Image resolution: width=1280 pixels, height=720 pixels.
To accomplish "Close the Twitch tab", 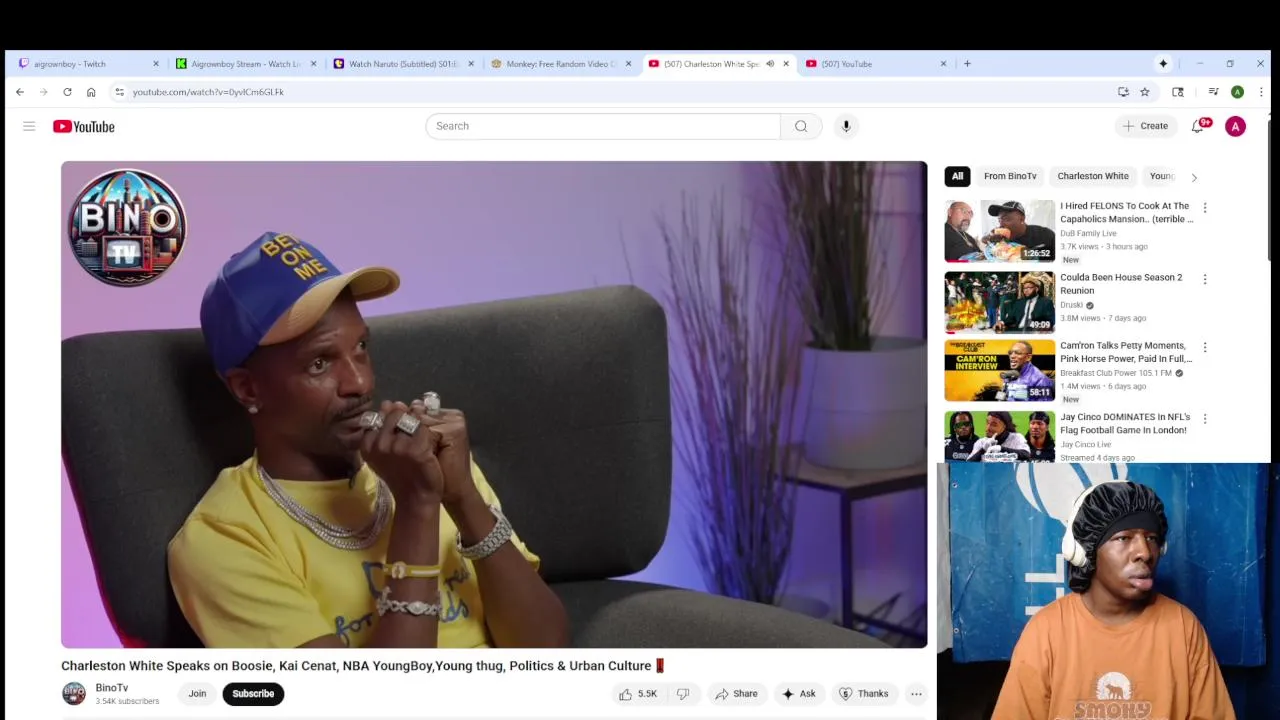I will pos(156,64).
